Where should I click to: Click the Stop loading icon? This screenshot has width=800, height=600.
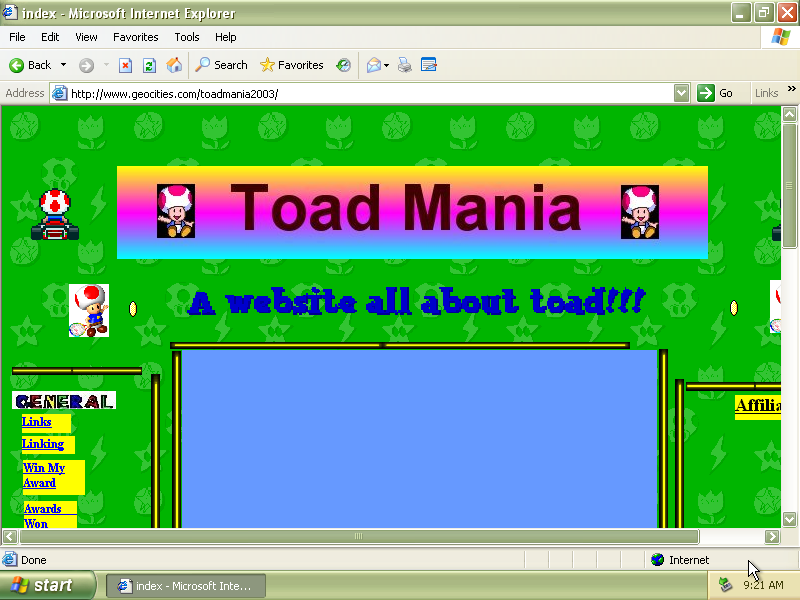coord(125,65)
